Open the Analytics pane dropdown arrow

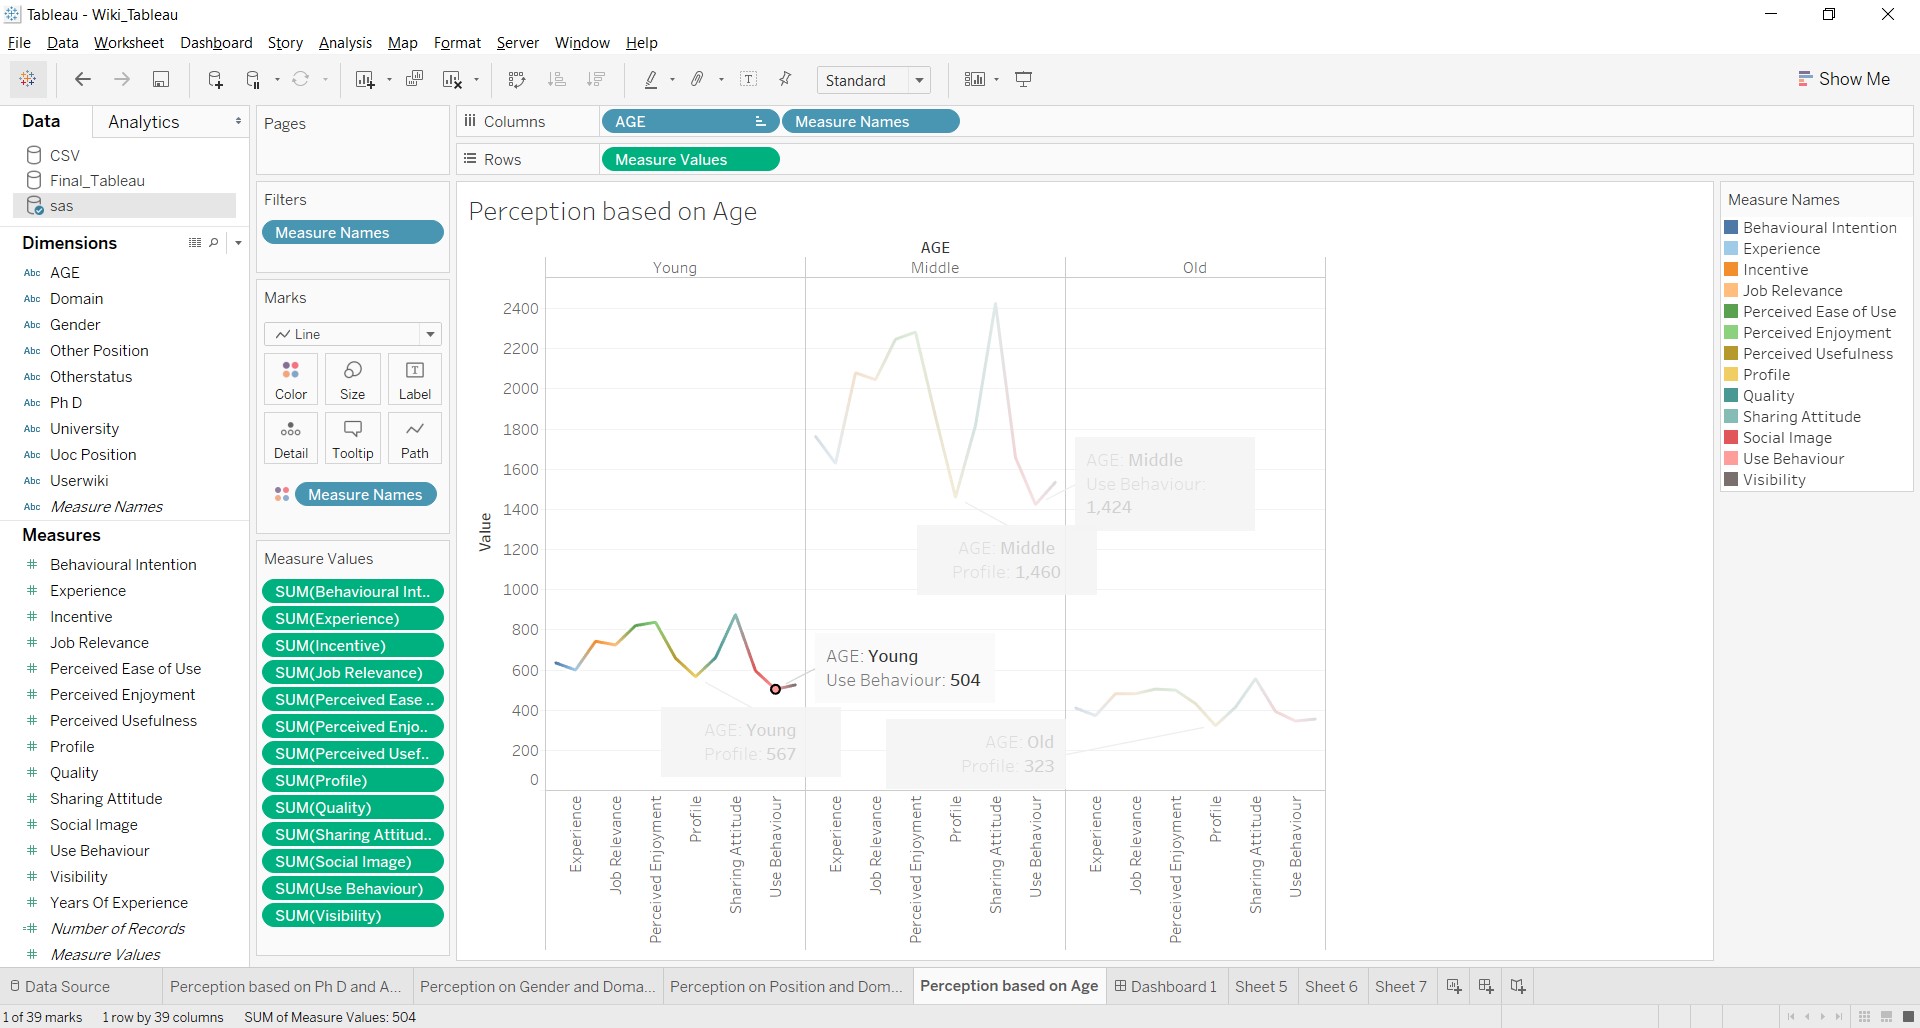pyautogui.click(x=238, y=121)
